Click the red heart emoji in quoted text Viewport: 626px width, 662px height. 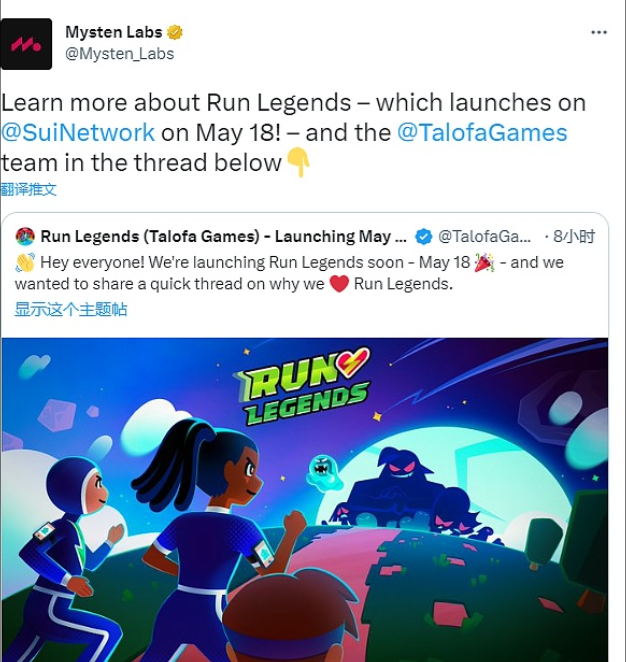point(339,284)
